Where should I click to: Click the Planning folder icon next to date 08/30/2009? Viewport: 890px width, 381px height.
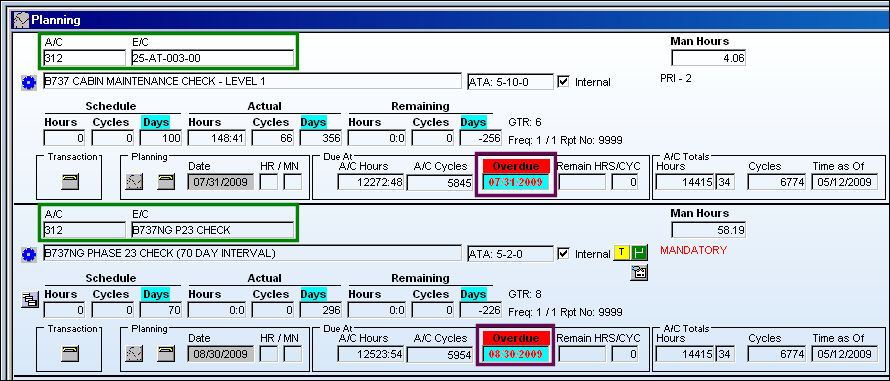166,354
